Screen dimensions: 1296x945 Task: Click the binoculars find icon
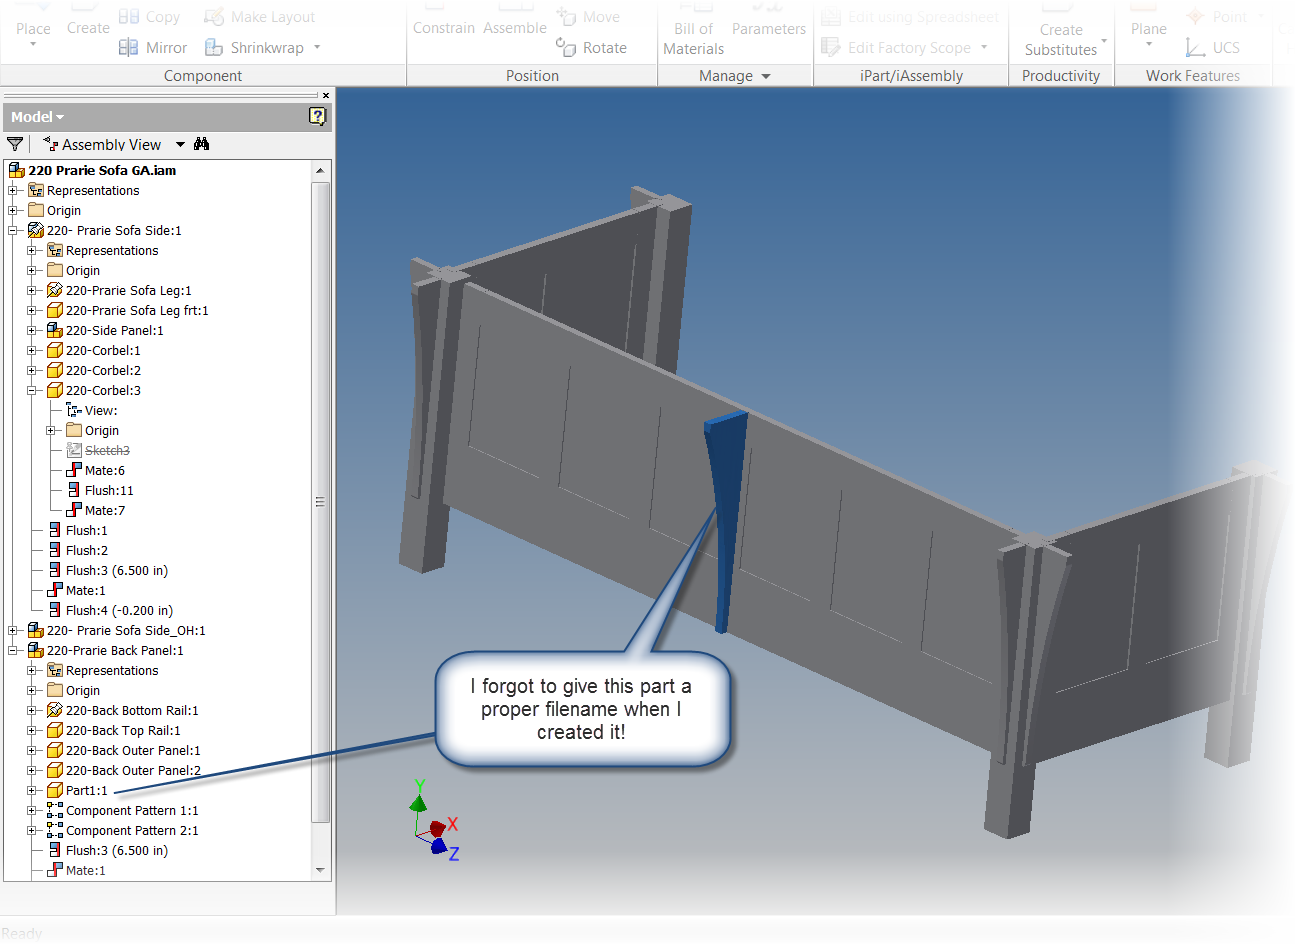(202, 144)
